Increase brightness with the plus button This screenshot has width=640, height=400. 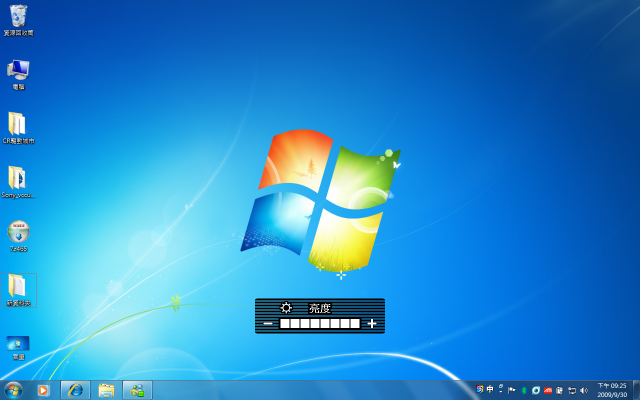click(x=371, y=324)
